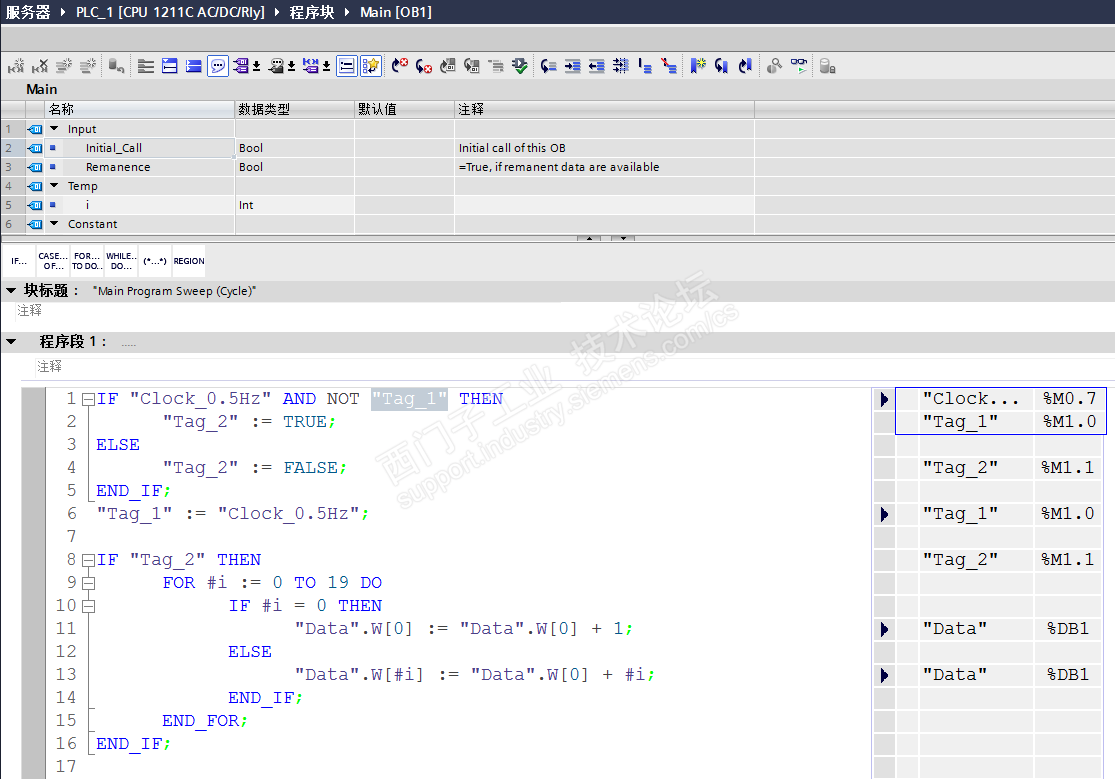The height and width of the screenshot is (779, 1115).
Task: Click the database lock icon in toolbar
Action: (x=827, y=66)
